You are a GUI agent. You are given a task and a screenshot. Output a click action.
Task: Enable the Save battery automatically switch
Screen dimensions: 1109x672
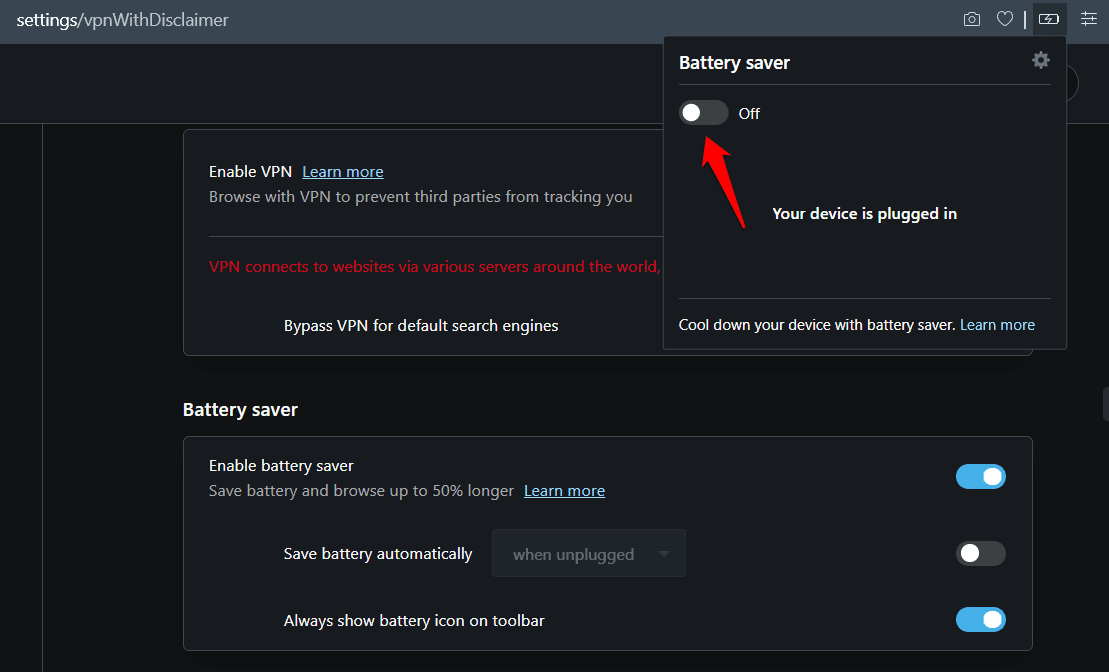click(x=981, y=553)
